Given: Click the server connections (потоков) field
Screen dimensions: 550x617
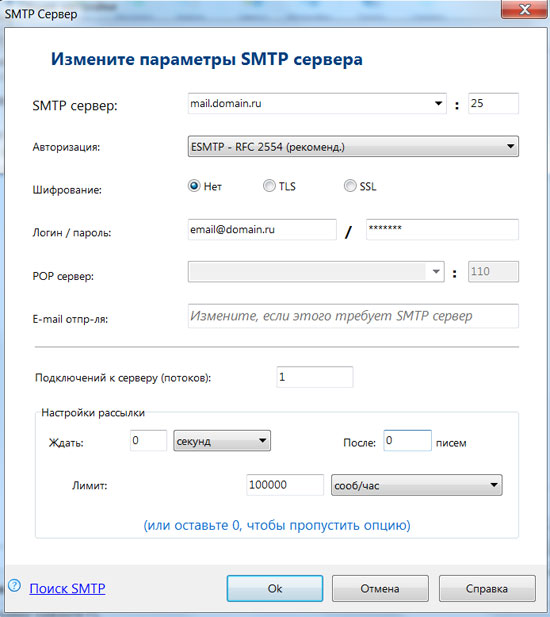Looking at the screenshot, I should [315, 377].
